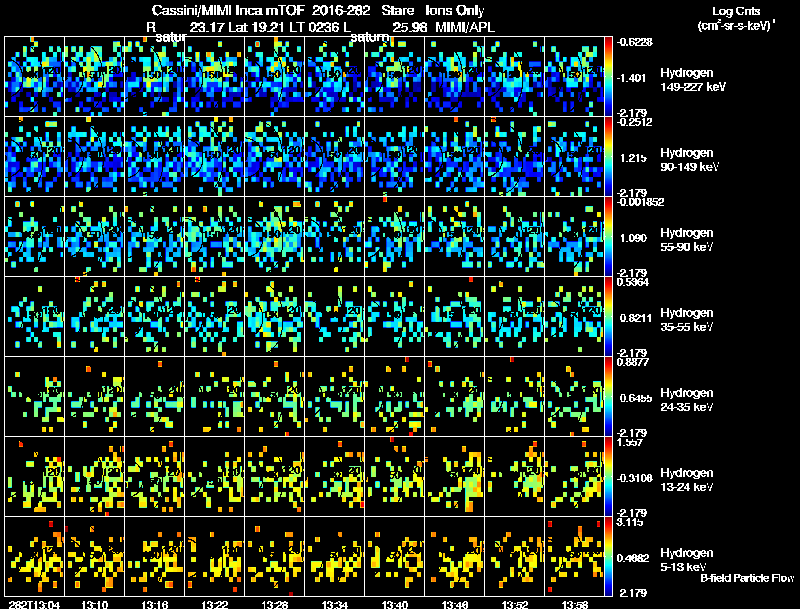Select the 149-227 keV image panel at 13:04
The height and width of the screenshot is (609, 800).
35,77
